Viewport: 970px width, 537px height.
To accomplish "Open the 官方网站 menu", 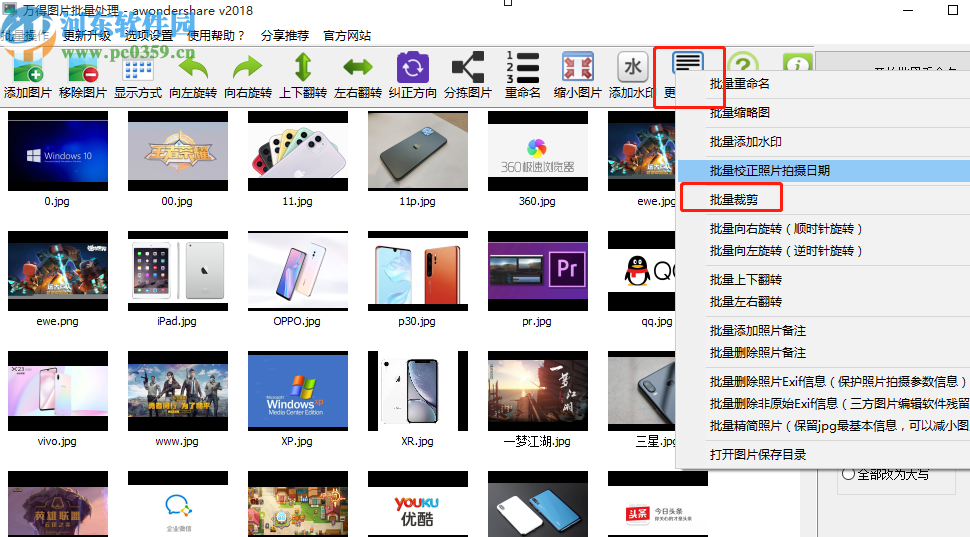I will (347, 35).
